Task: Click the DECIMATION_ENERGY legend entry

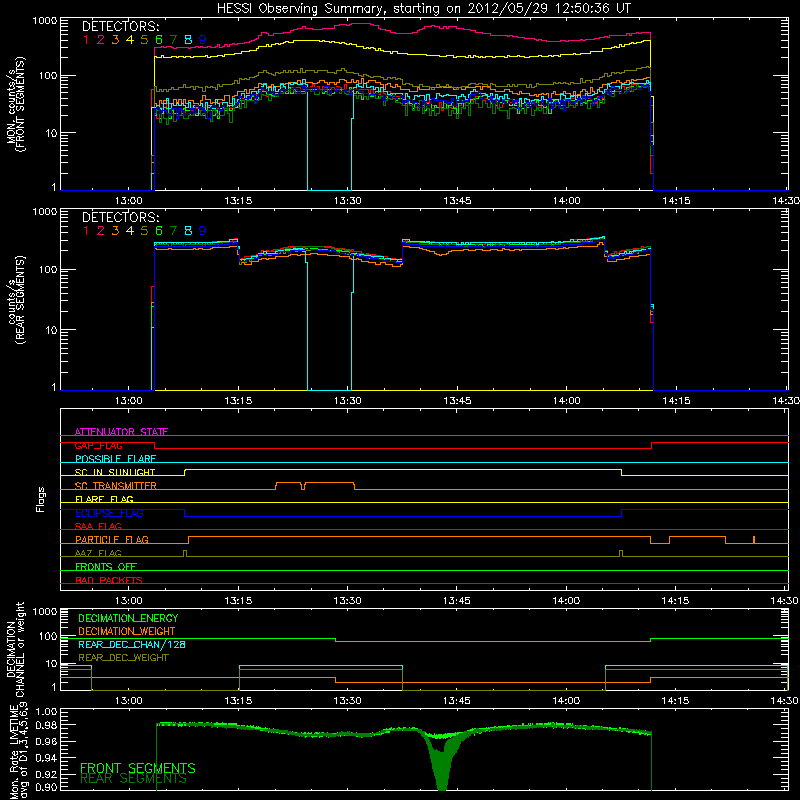Action: pyautogui.click(x=128, y=618)
